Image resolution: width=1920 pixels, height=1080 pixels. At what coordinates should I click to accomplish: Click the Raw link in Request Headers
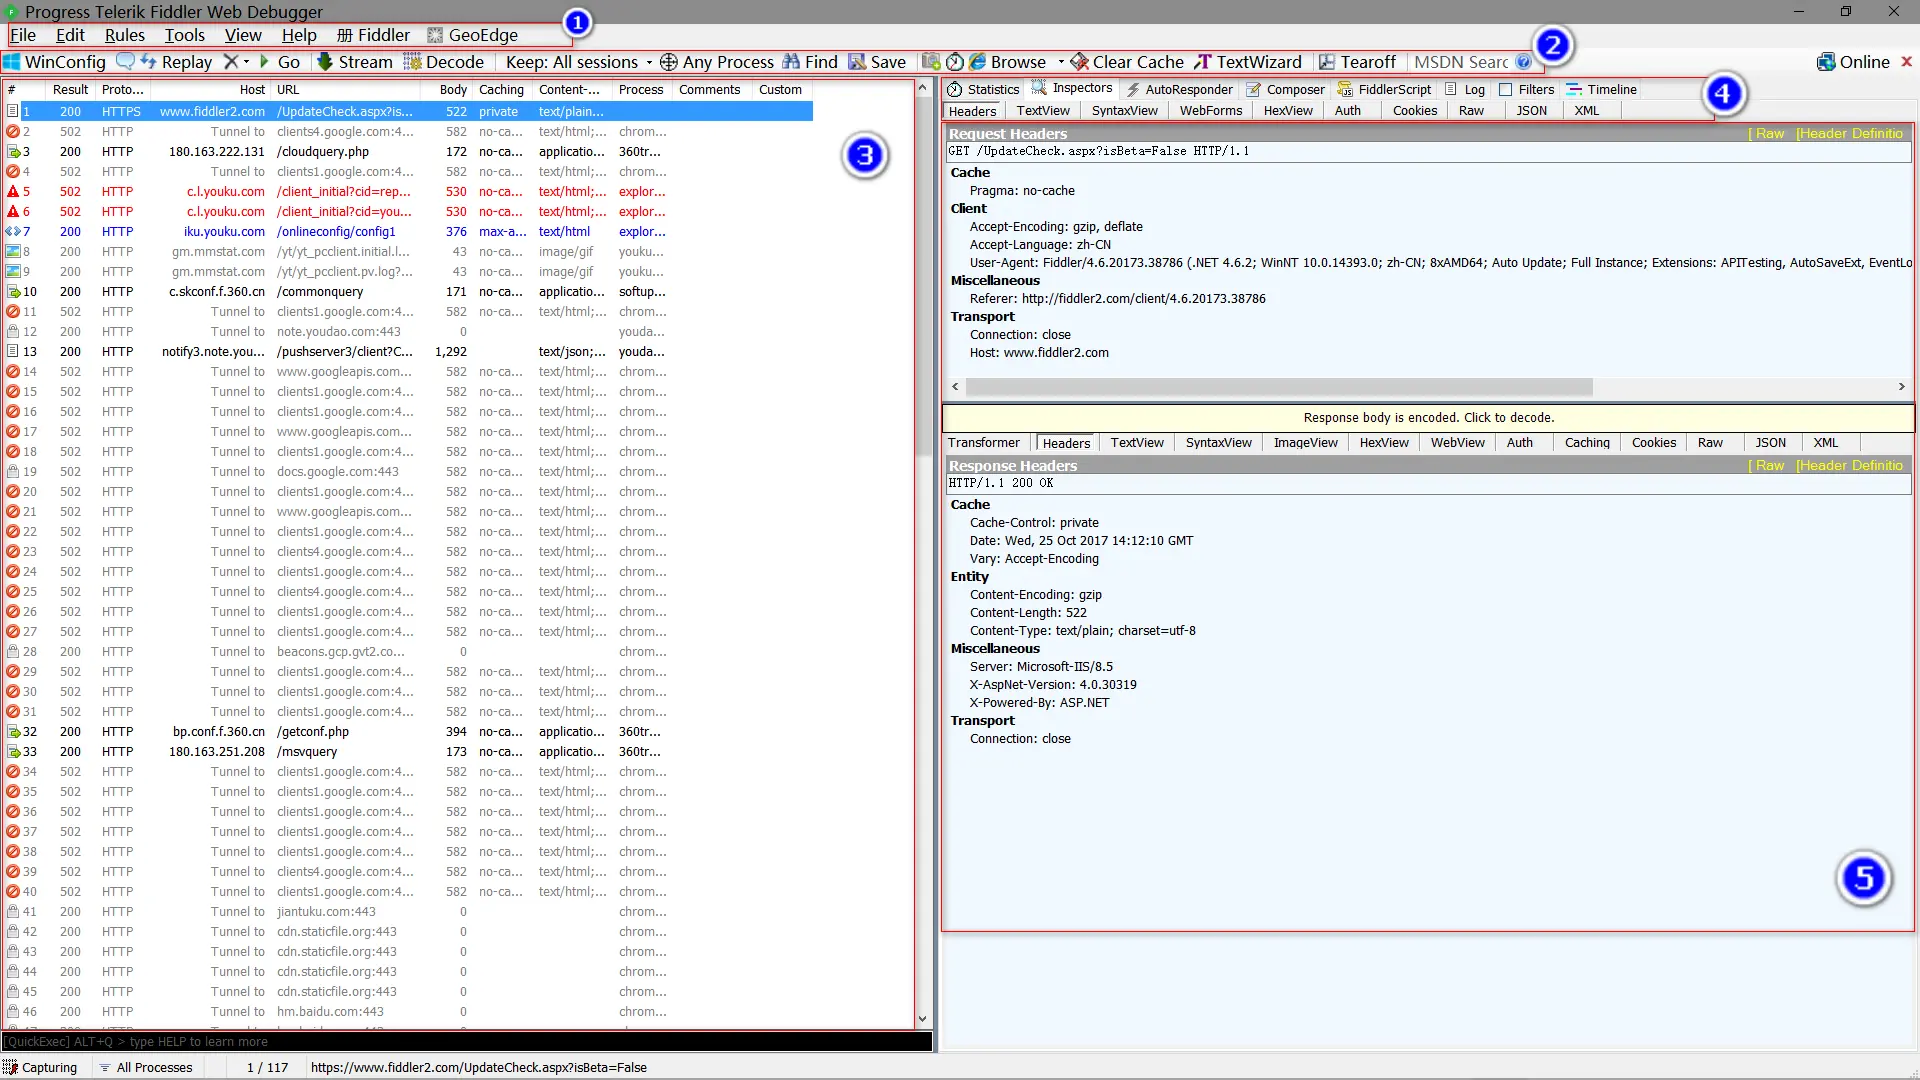(1768, 133)
